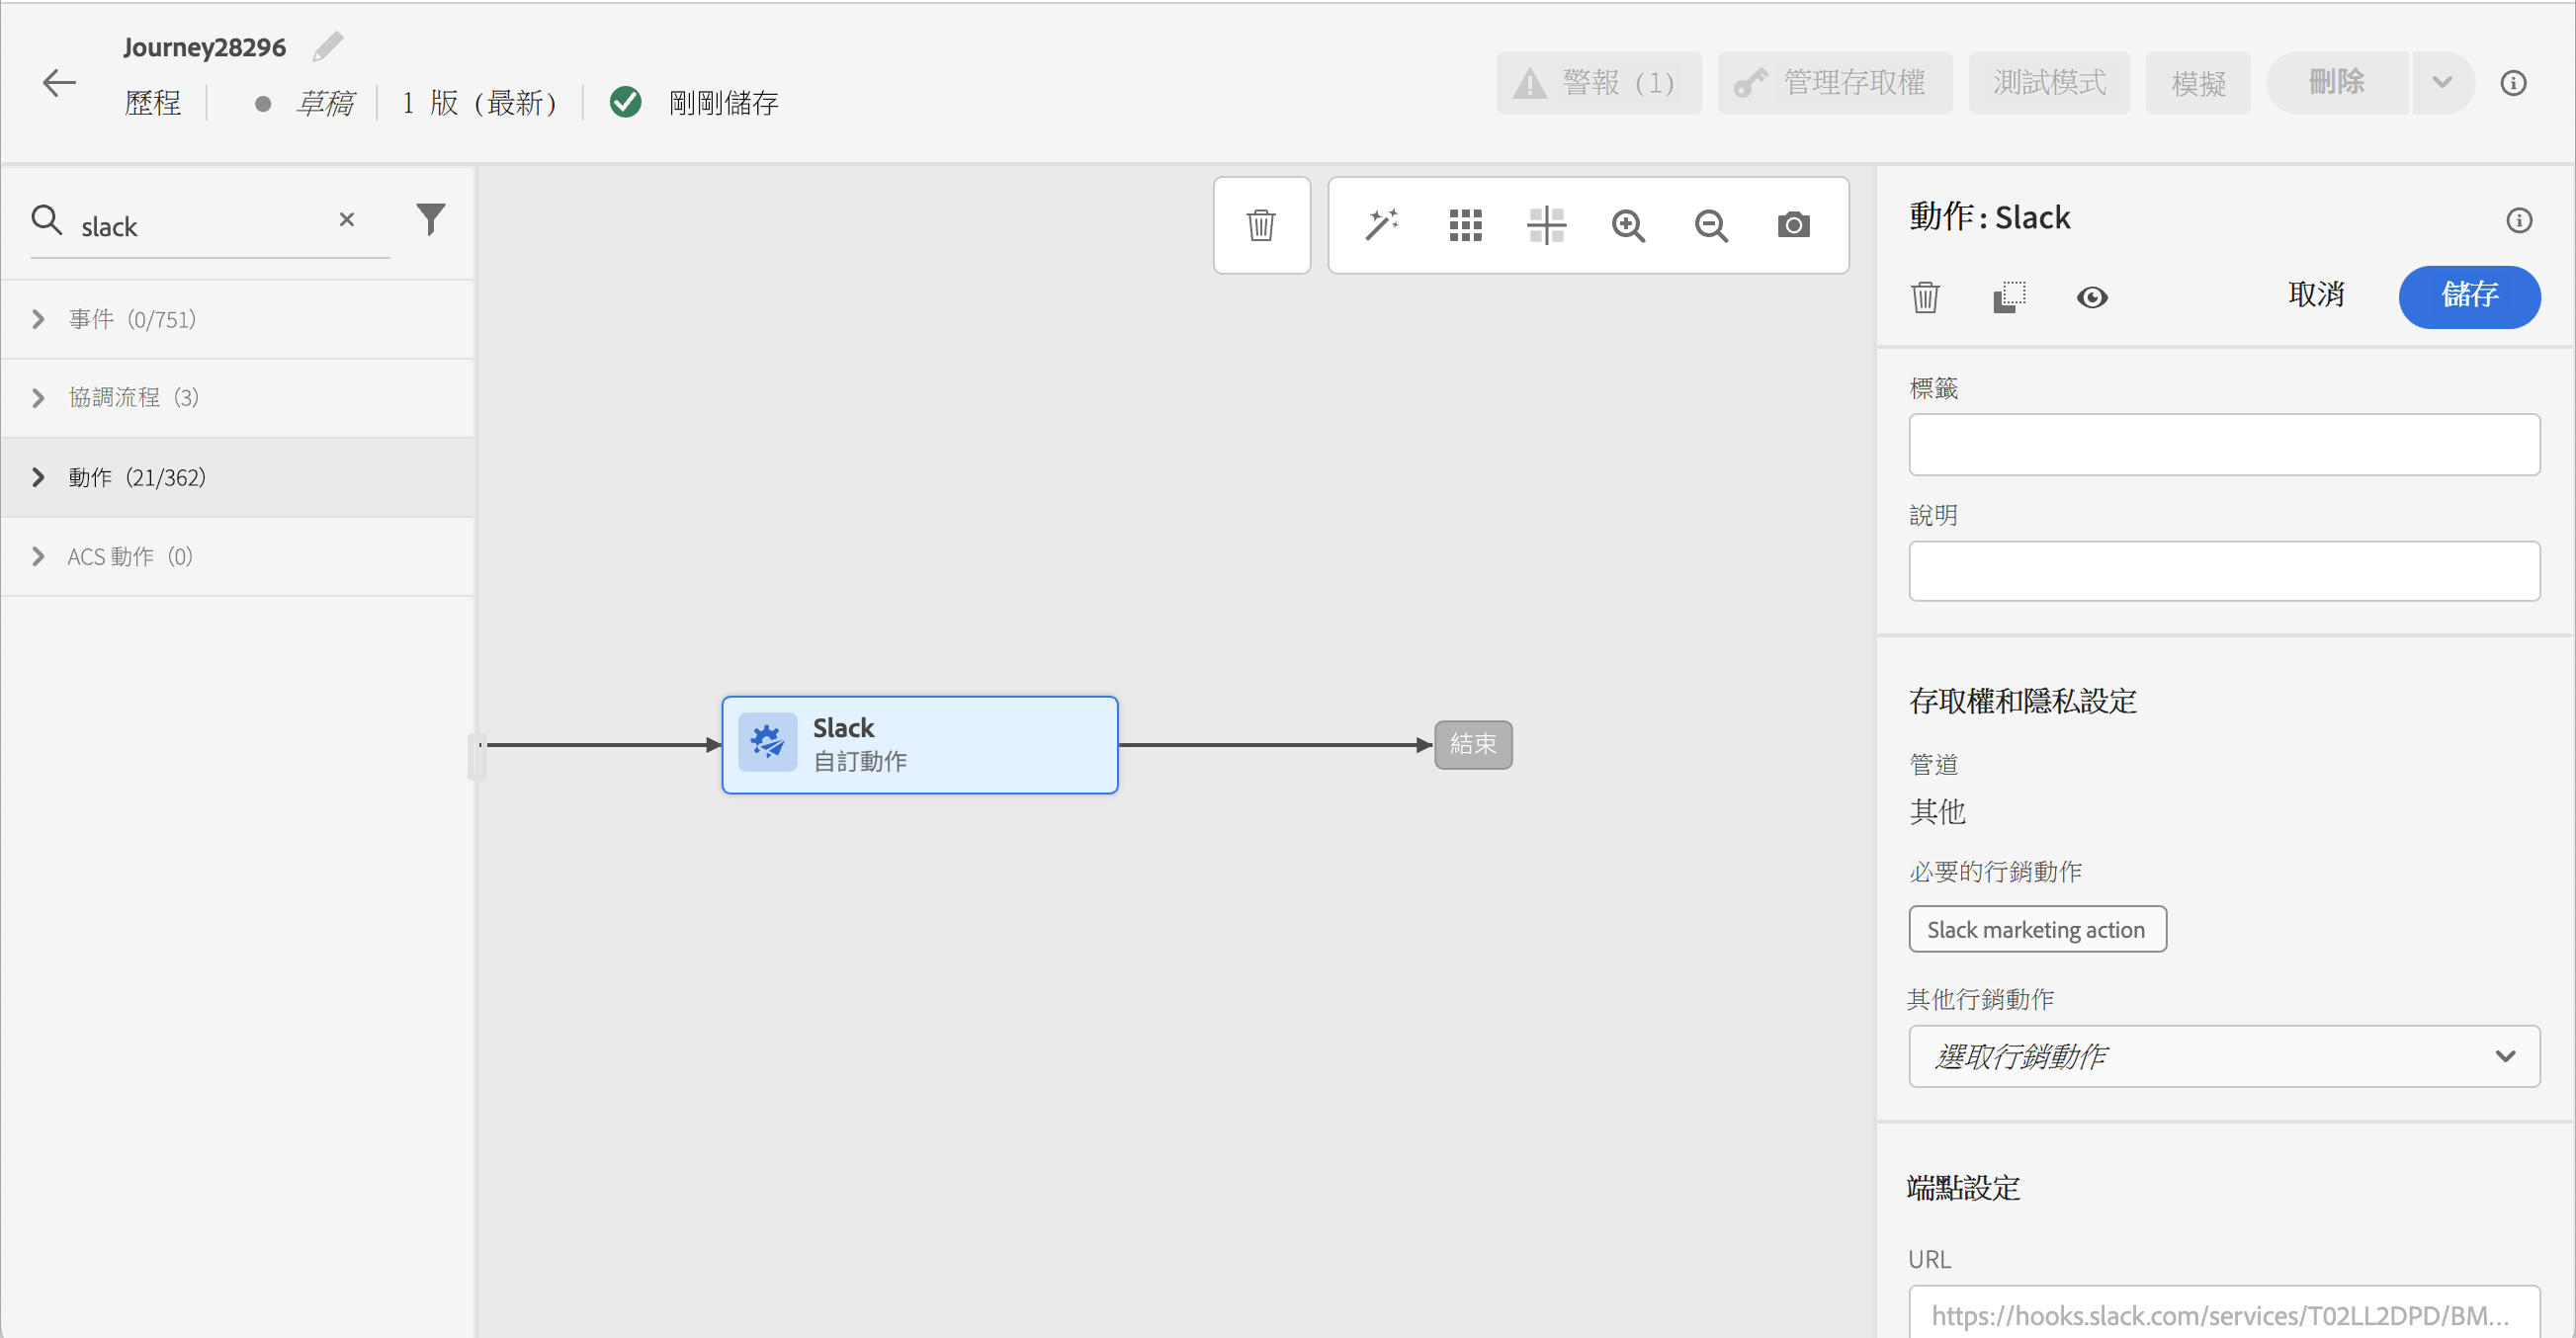This screenshot has height=1338, width=2576.
Task: Click the zoom out magnifier icon
Action: point(1711,225)
